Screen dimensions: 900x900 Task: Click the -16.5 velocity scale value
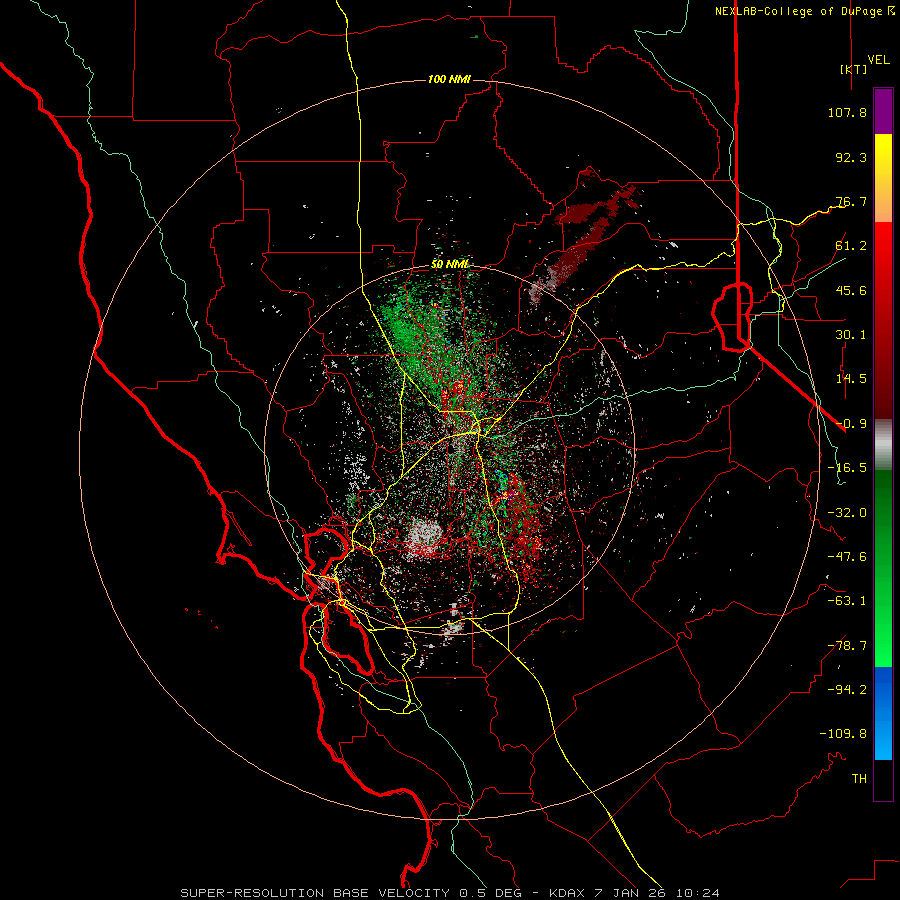tap(847, 468)
